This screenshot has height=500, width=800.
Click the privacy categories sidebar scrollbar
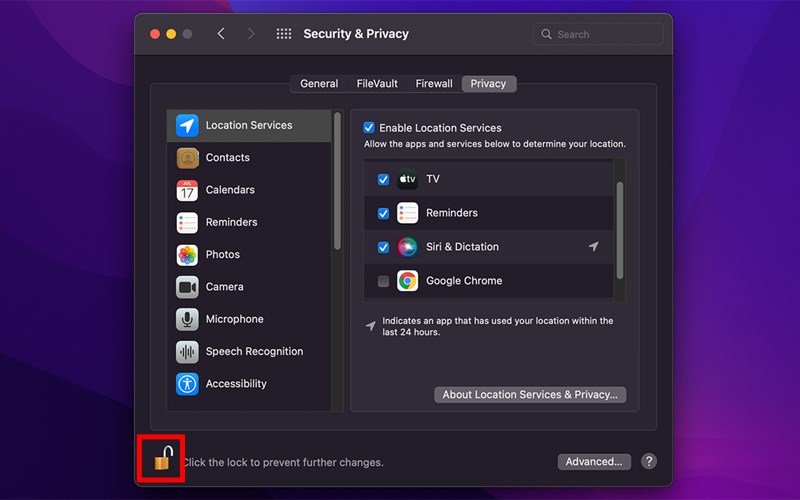tap(337, 181)
